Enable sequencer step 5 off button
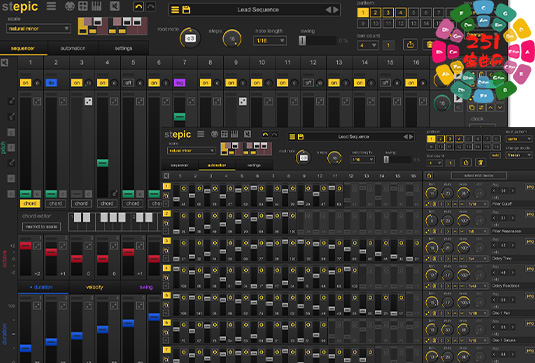The width and height of the screenshot is (535, 363). 128,83
